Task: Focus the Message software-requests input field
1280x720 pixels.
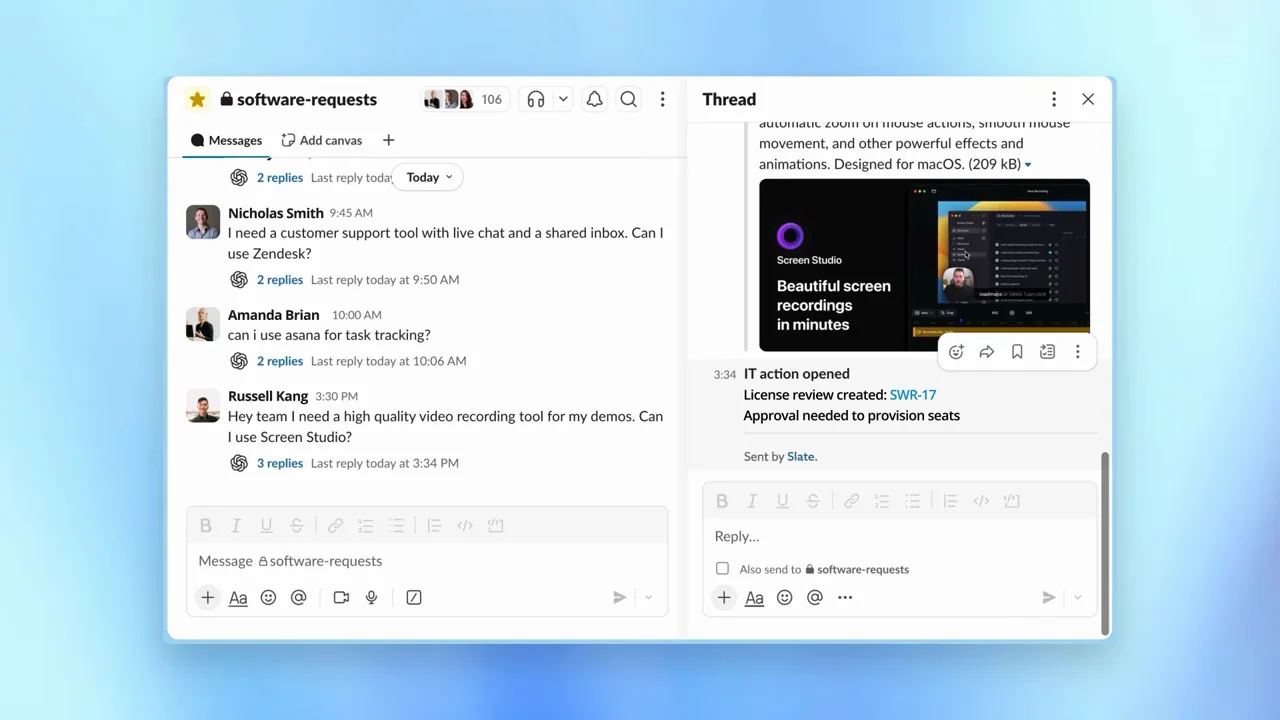Action: (427, 561)
